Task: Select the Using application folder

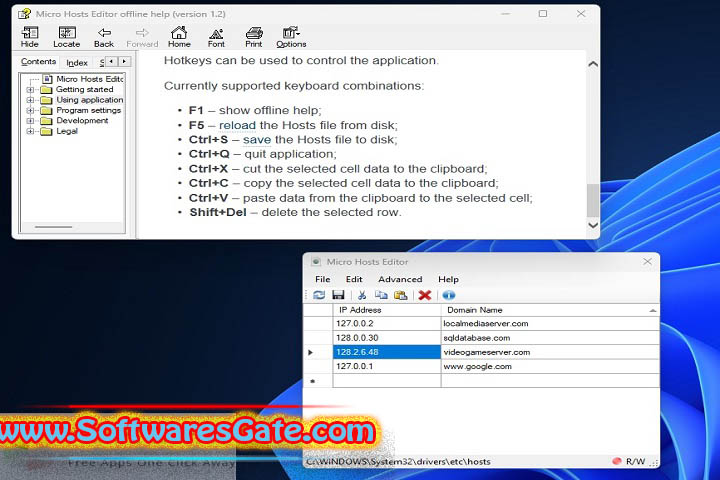Action: point(82,100)
